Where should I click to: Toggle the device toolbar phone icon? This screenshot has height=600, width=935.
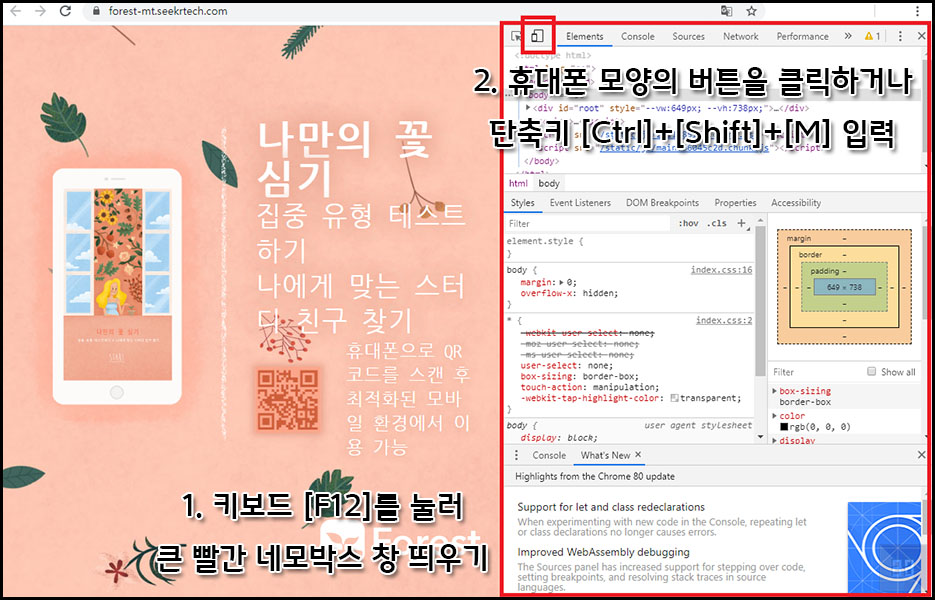click(538, 36)
